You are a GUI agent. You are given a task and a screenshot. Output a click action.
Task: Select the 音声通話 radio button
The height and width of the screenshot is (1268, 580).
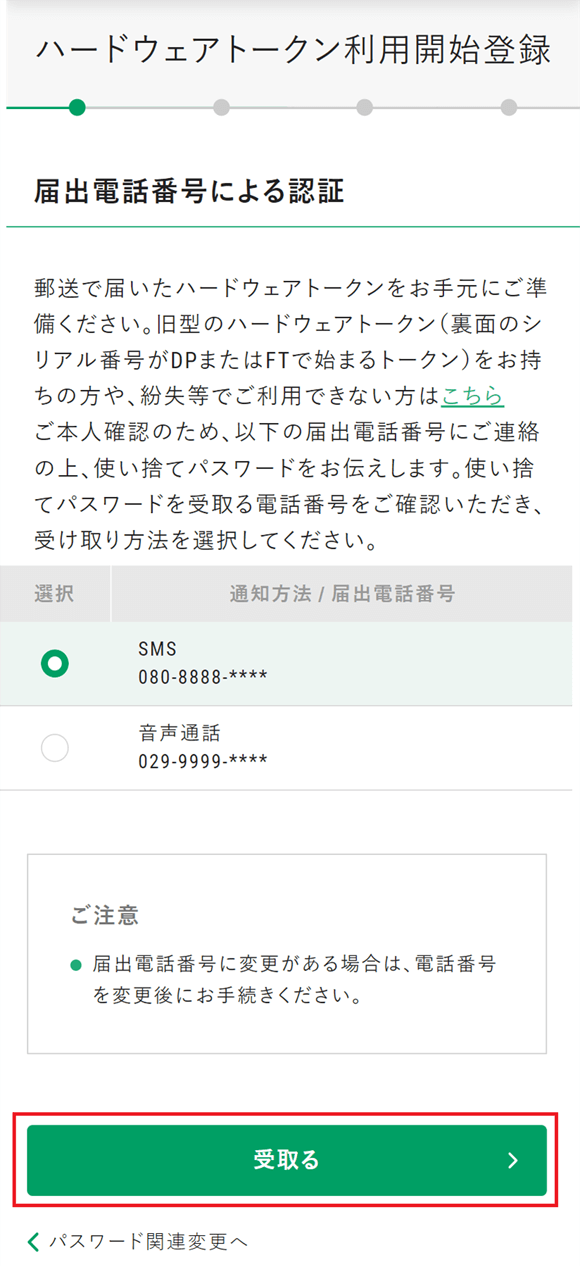click(55, 748)
